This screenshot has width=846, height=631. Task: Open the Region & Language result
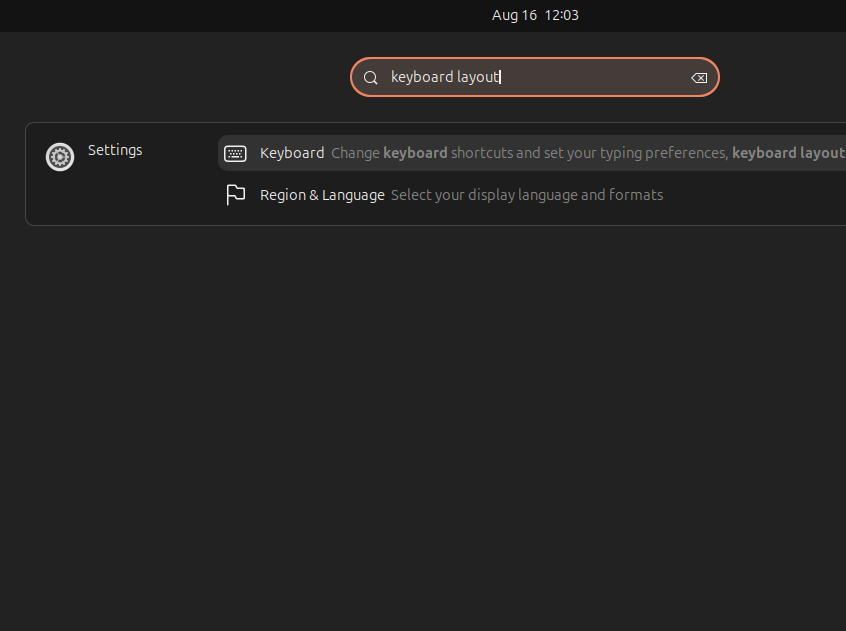[531, 195]
